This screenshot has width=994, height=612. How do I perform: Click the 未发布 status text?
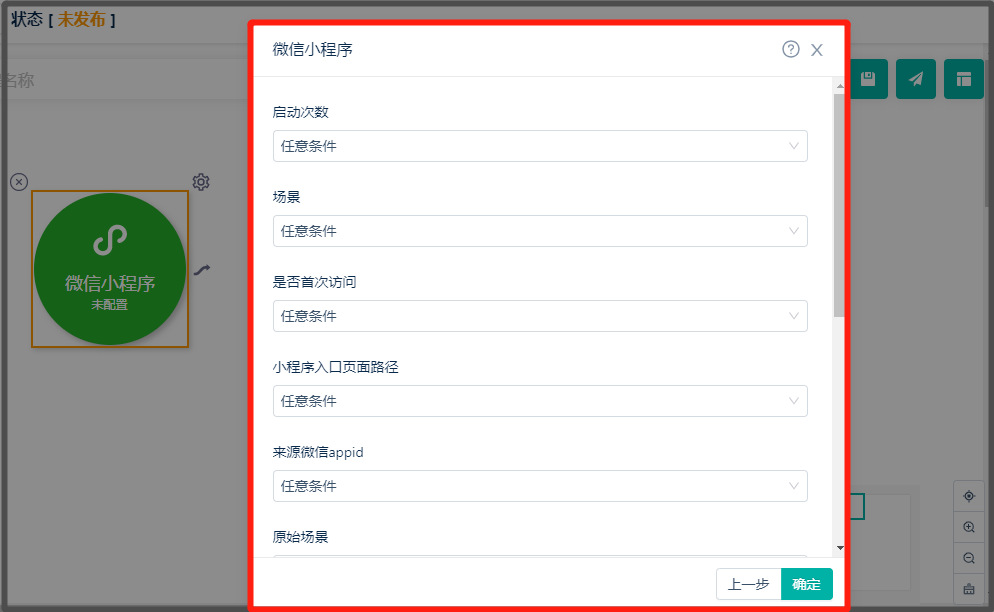click(81, 20)
